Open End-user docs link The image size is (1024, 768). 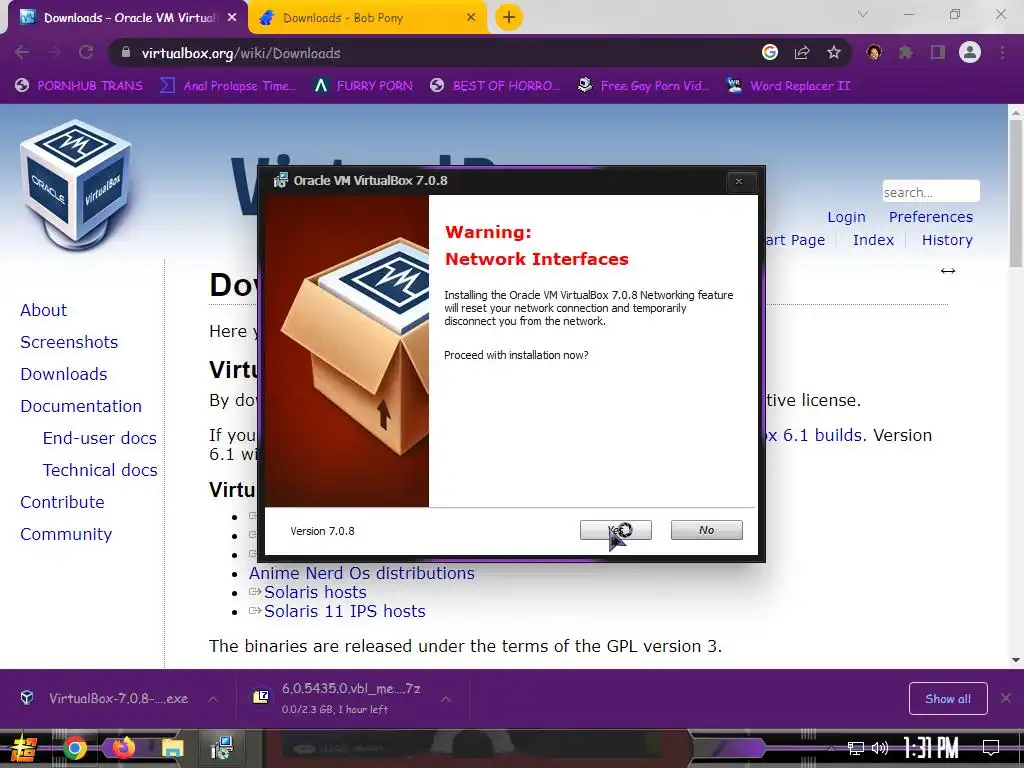pos(99,438)
